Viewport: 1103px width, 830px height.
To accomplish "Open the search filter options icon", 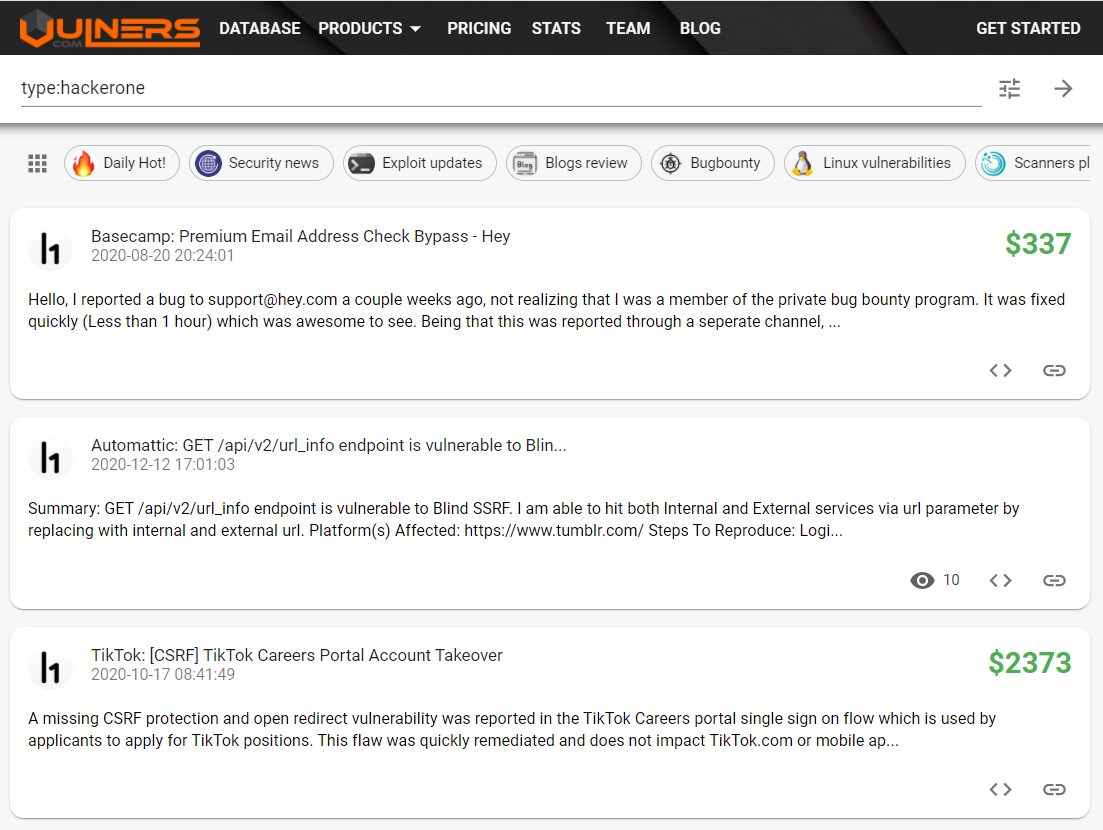I will click(x=1010, y=88).
